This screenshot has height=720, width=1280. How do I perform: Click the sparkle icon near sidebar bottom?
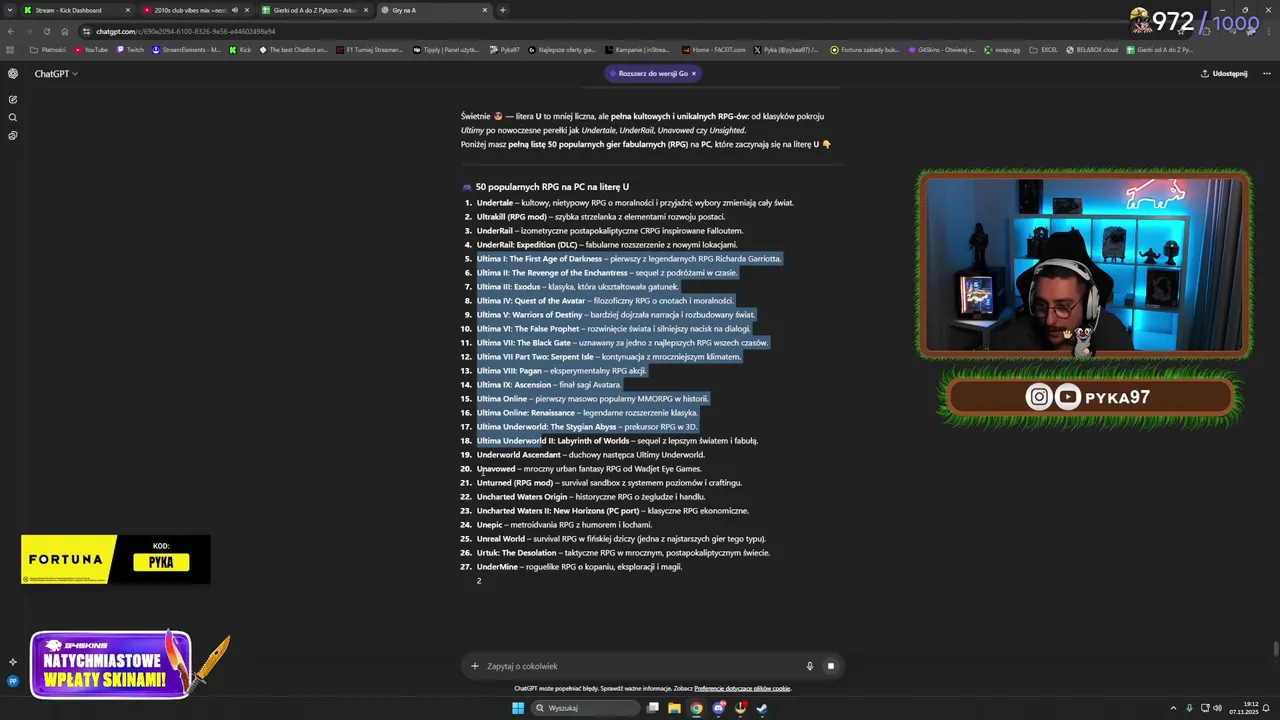(x=13, y=662)
